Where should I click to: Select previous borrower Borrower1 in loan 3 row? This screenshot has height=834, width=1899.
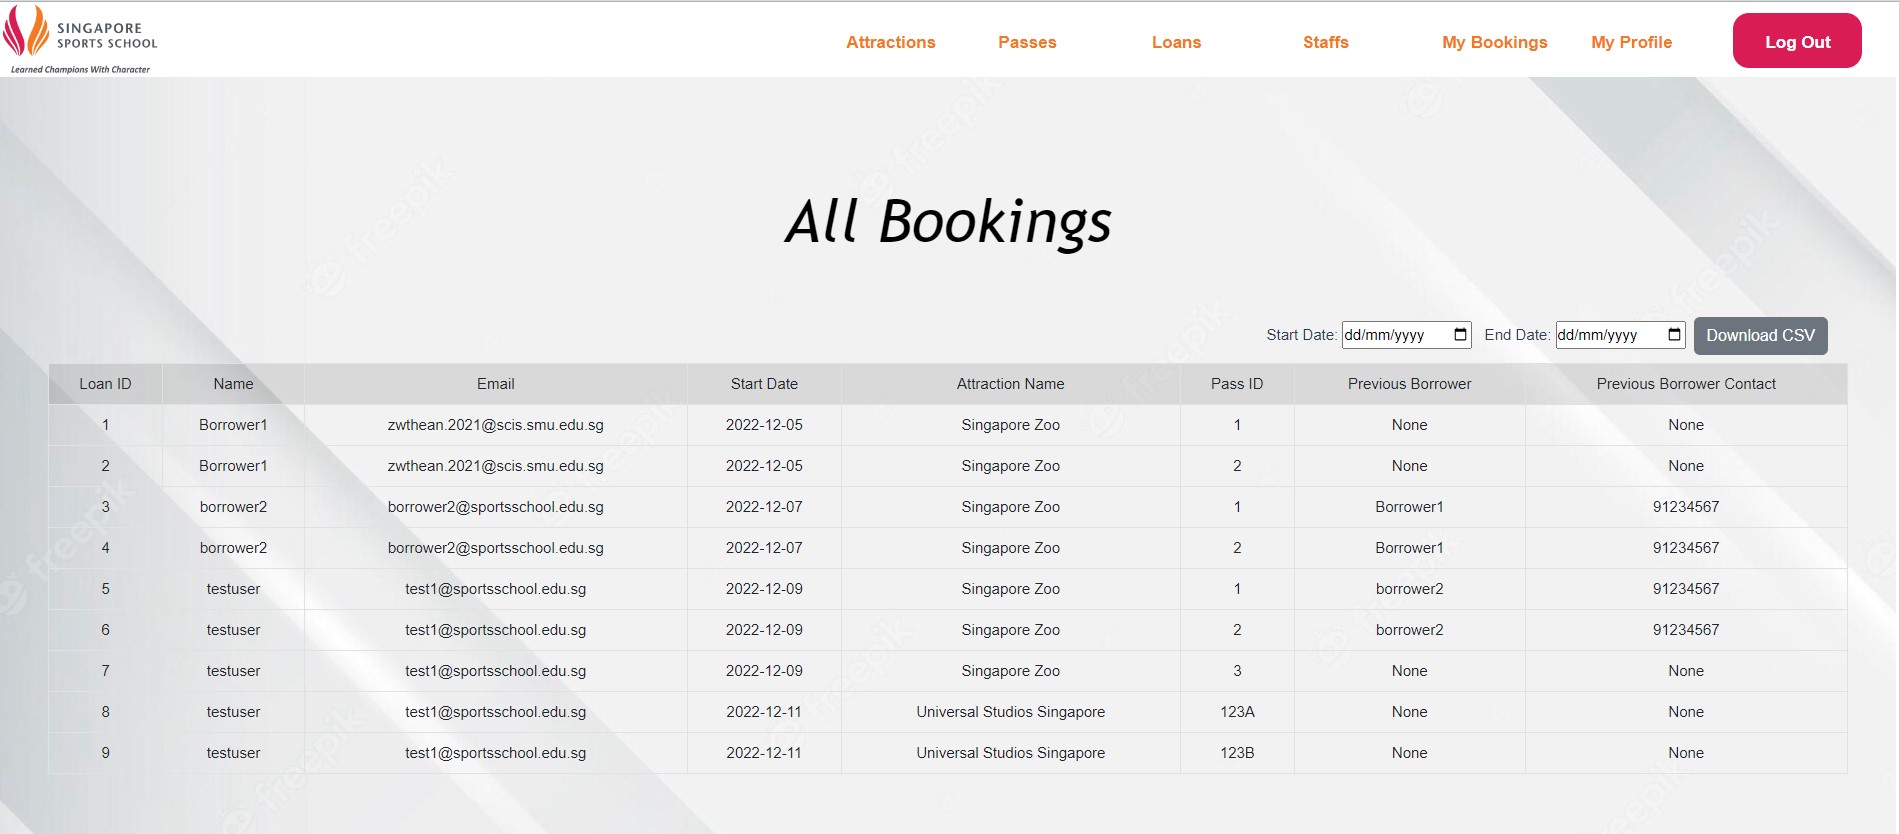click(x=1409, y=507)
